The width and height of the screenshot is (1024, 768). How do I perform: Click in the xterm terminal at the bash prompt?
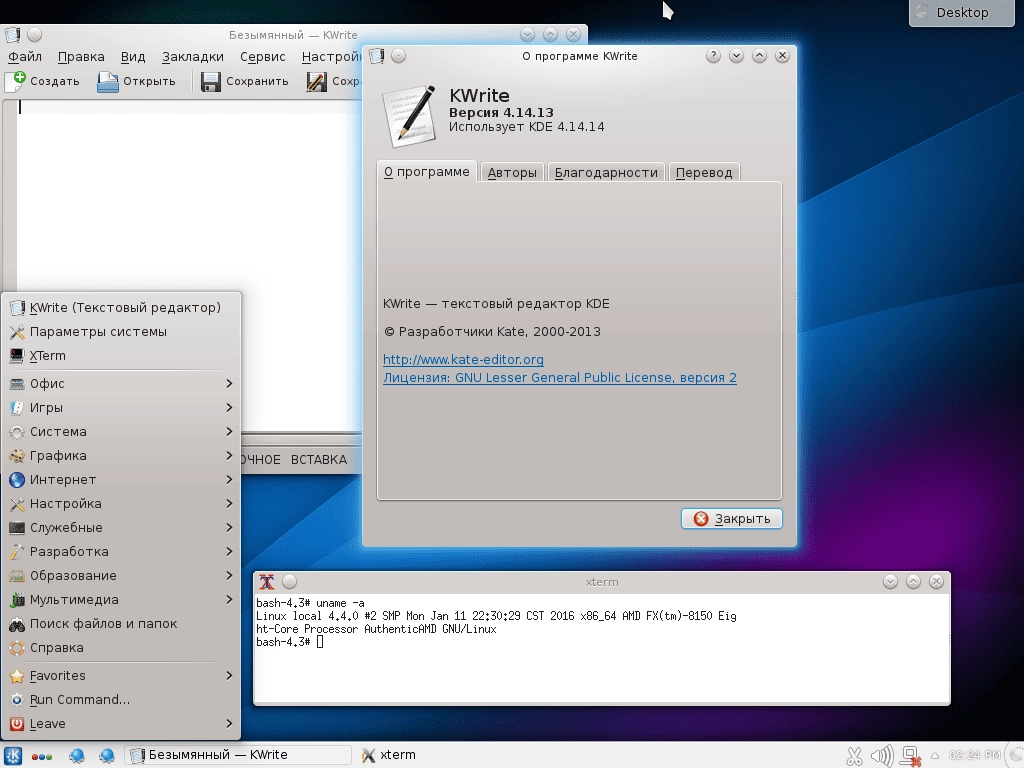pyautogui.click(x=319, y=643)
